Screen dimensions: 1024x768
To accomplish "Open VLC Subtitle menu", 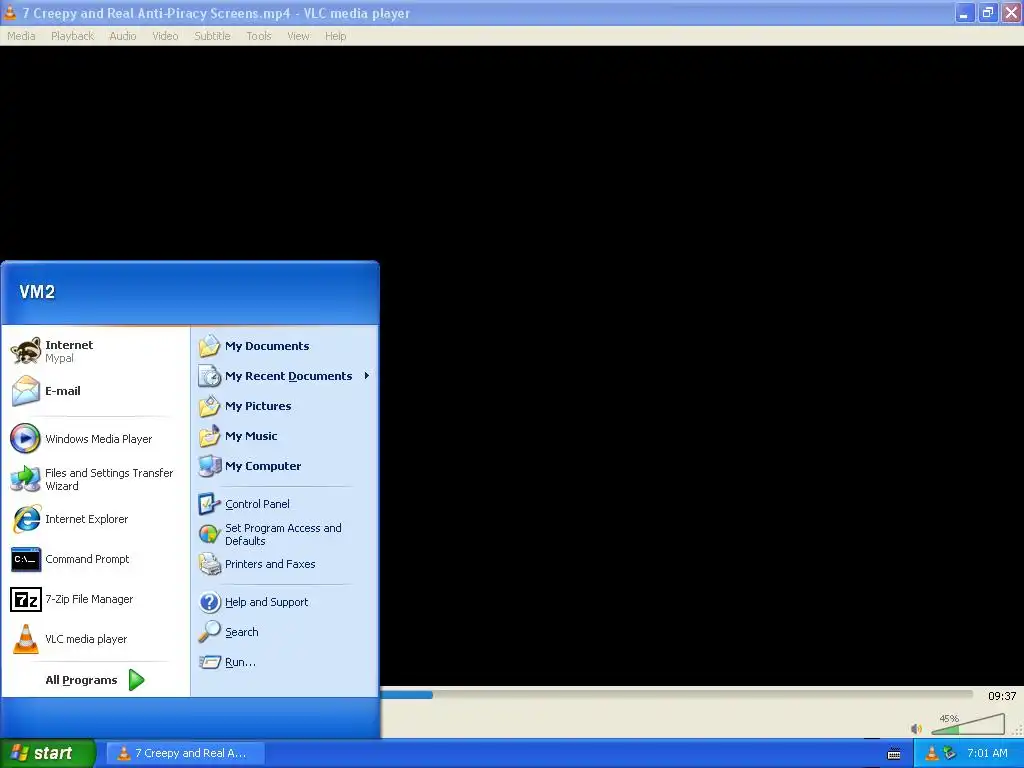I will pos(212,36).
